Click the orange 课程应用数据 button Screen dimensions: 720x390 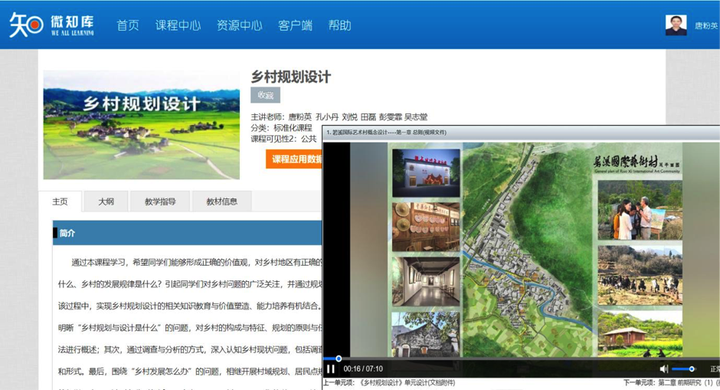[x=294, y=159]
